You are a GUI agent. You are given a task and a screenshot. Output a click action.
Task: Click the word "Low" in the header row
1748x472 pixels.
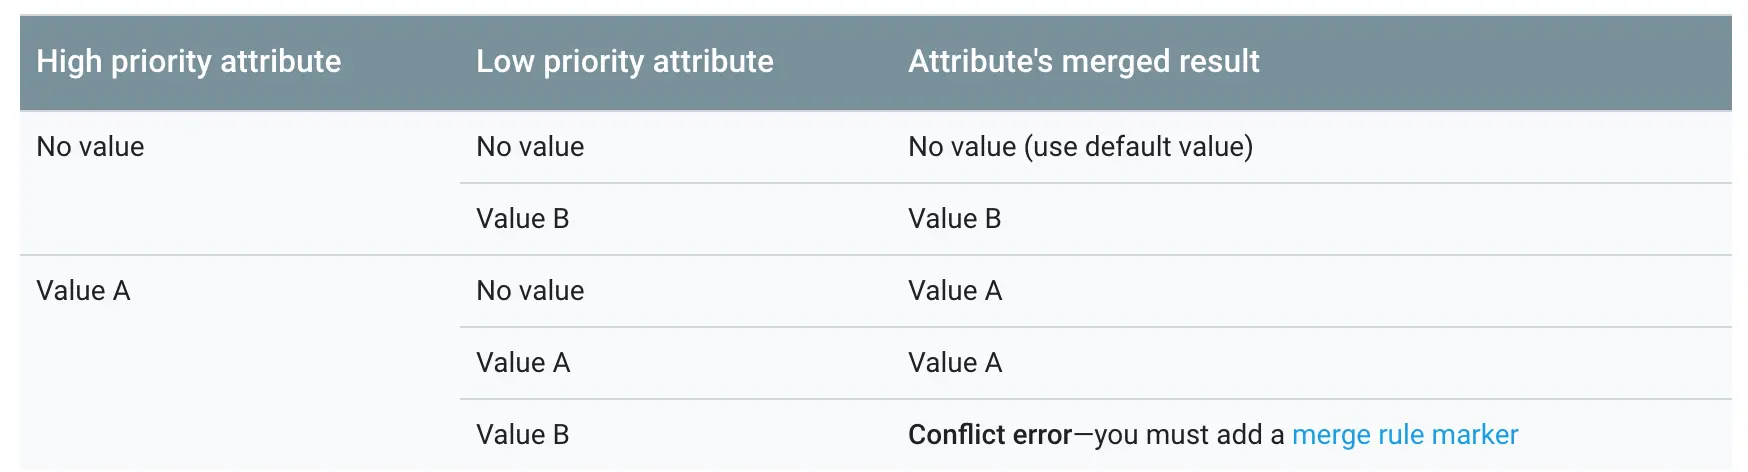tap(505, 62)
